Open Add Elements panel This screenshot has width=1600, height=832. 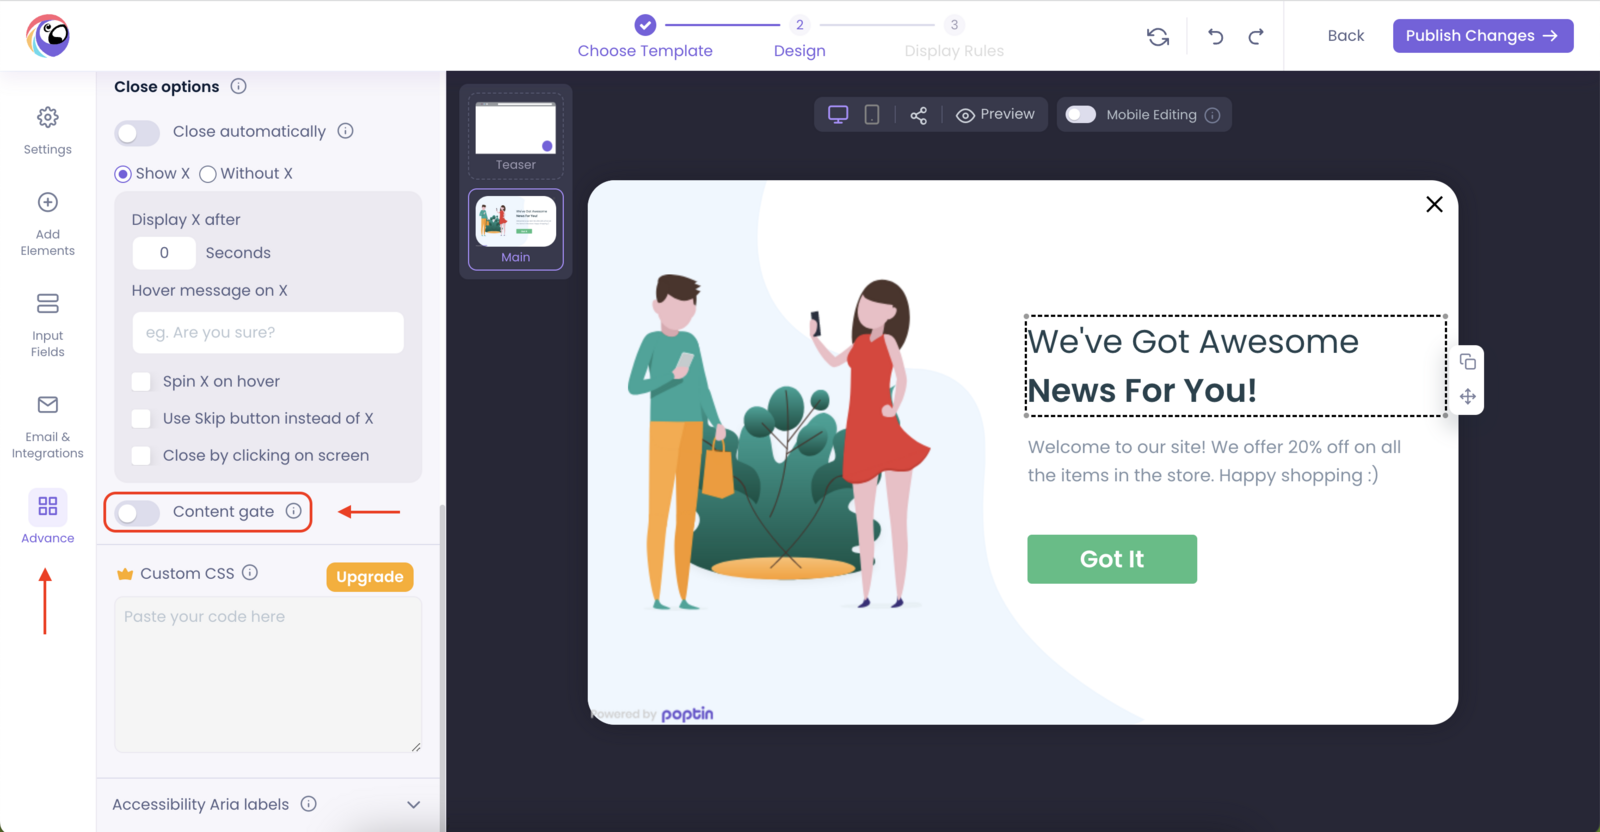point(48,224)
